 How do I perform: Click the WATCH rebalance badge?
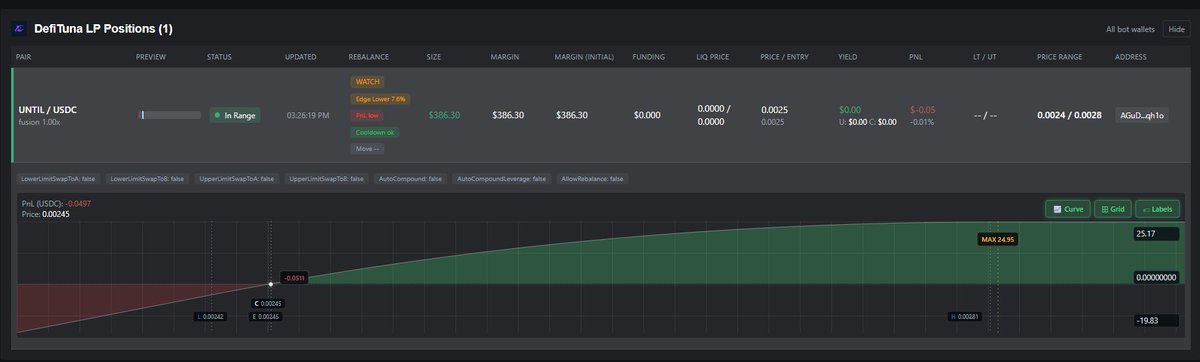(368, 82)
